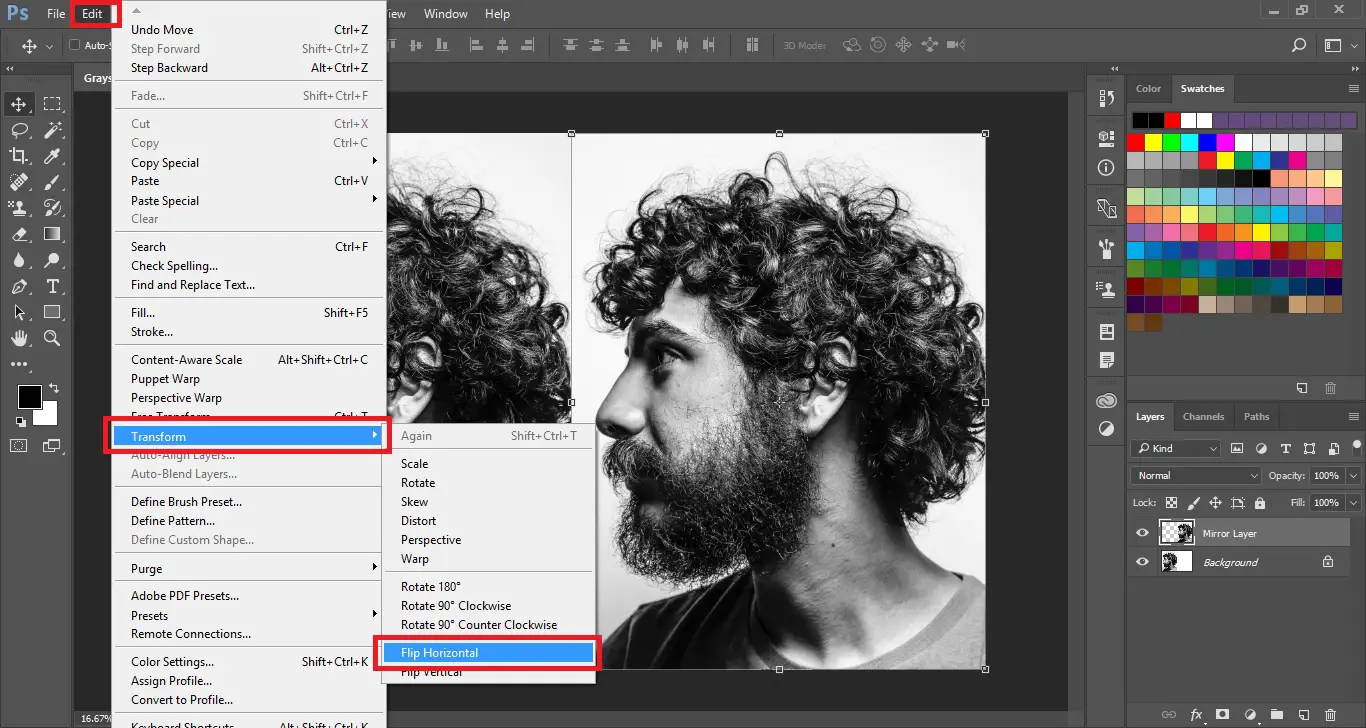The height and width of the screenshot is (728, 1366).
Task: Choose Flip Horizontal from the Transform submenu
Action: (487, 653)
